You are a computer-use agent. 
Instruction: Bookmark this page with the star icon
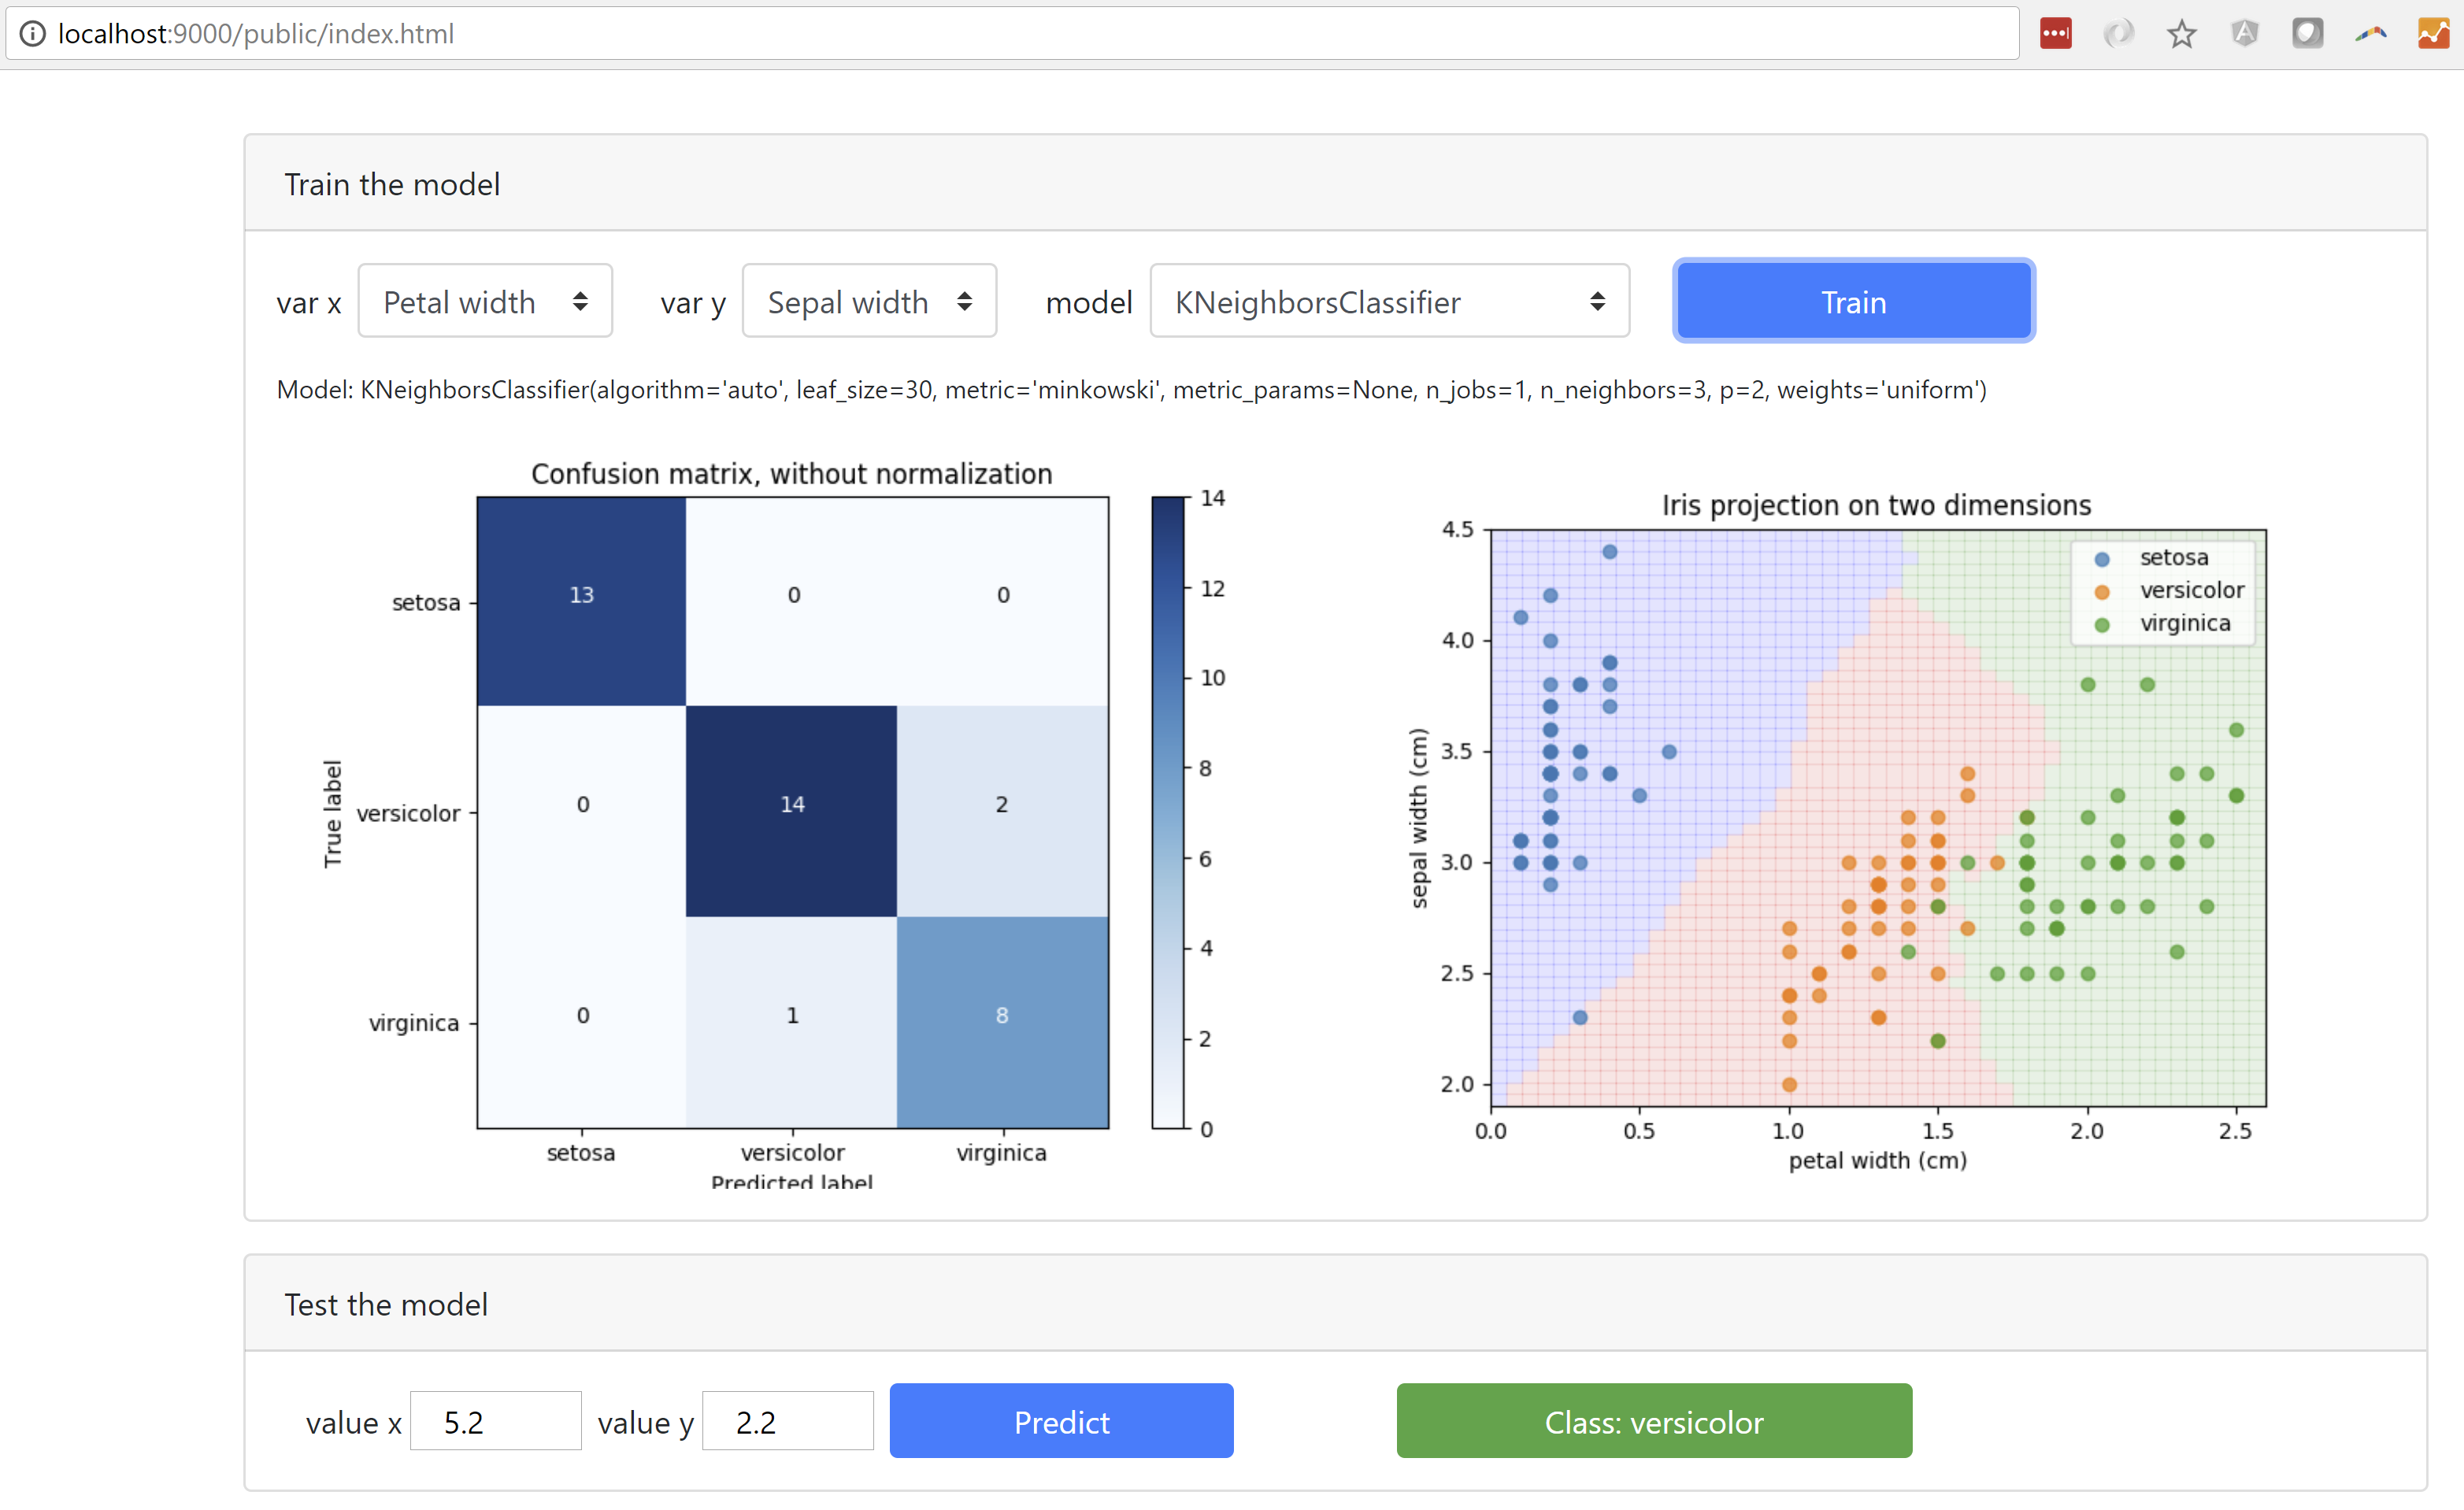[2181, 34]
